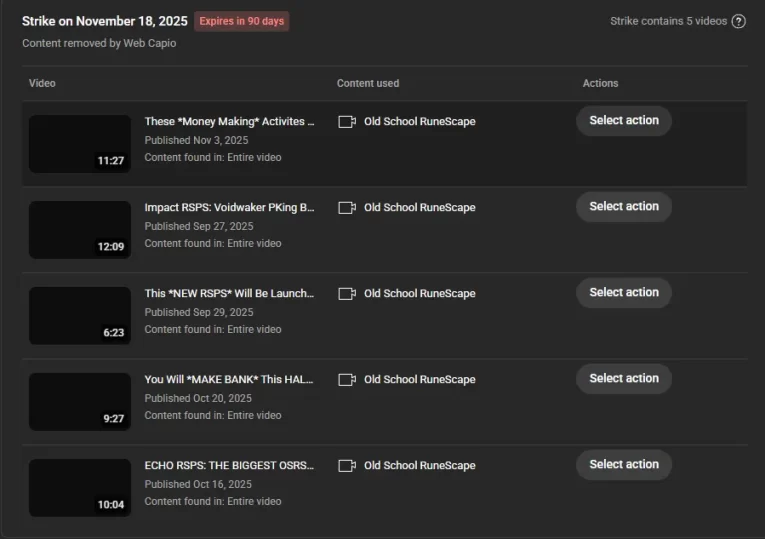Click video camera icon for NEW RSPS row
Image resolution: width=765 pixels, height=539 pixels.
[x=347, y=294]
